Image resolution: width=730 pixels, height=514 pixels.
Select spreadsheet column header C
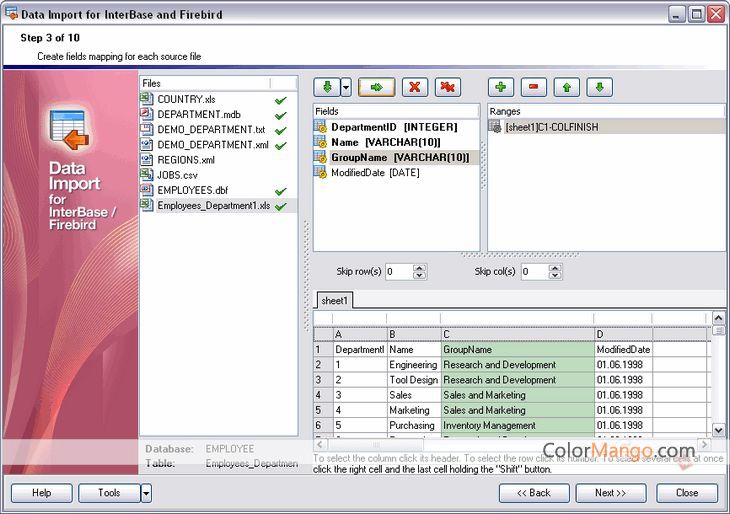coord(518,334)
